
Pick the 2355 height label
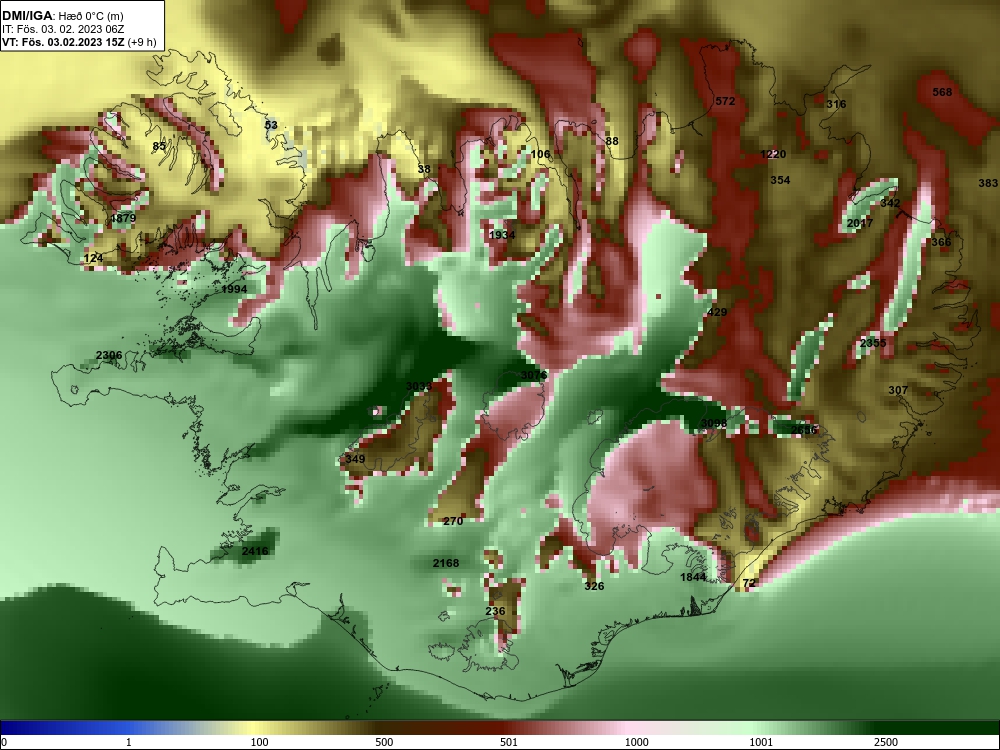point(873,343)
